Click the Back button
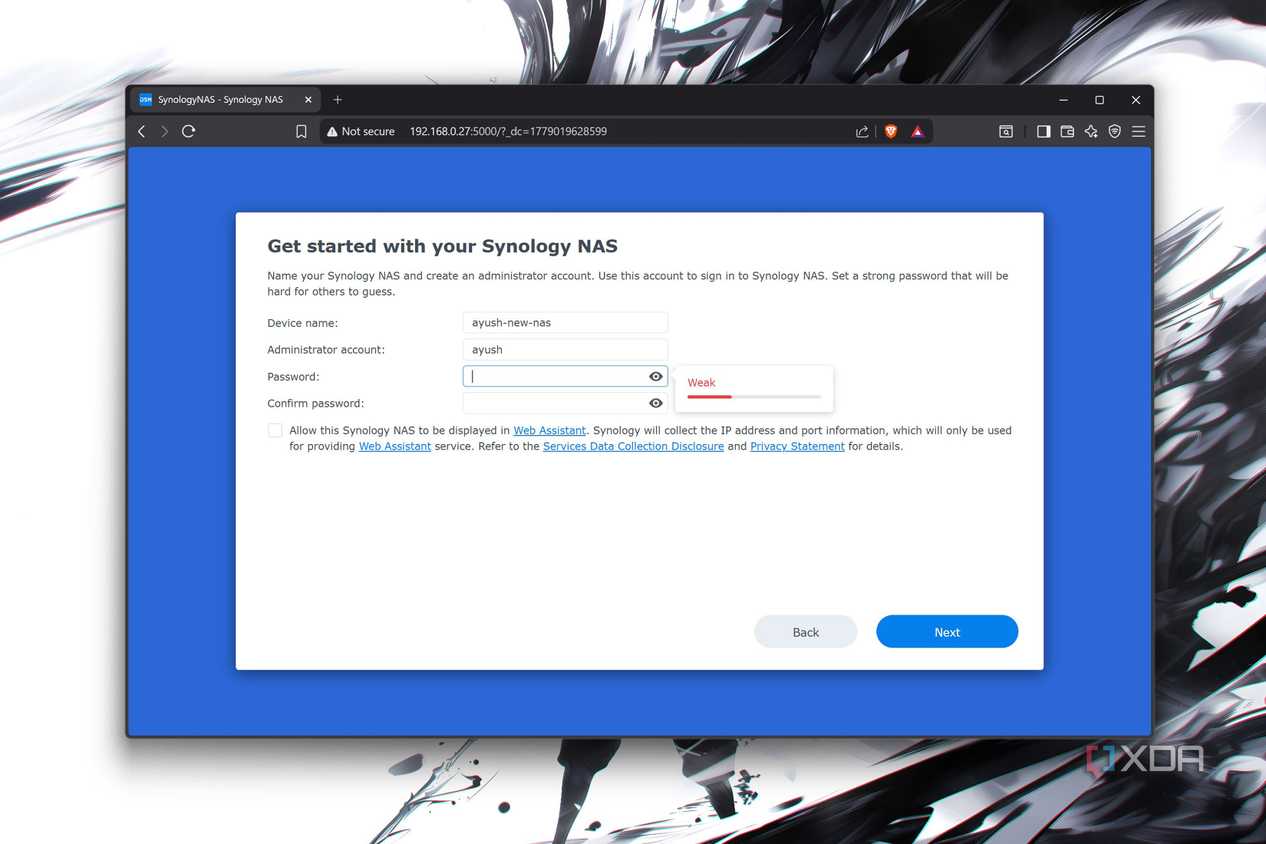This screenshot has height=844, width=1266. [805, 632]
